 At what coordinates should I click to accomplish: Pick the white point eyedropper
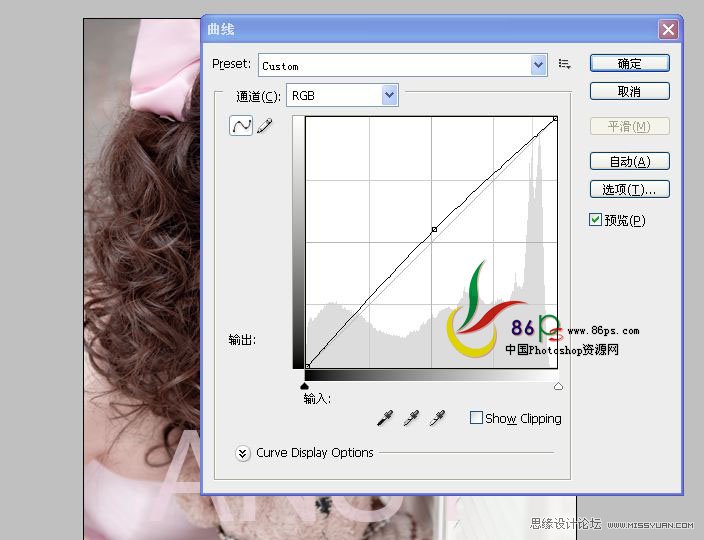[x=437, y=418]
